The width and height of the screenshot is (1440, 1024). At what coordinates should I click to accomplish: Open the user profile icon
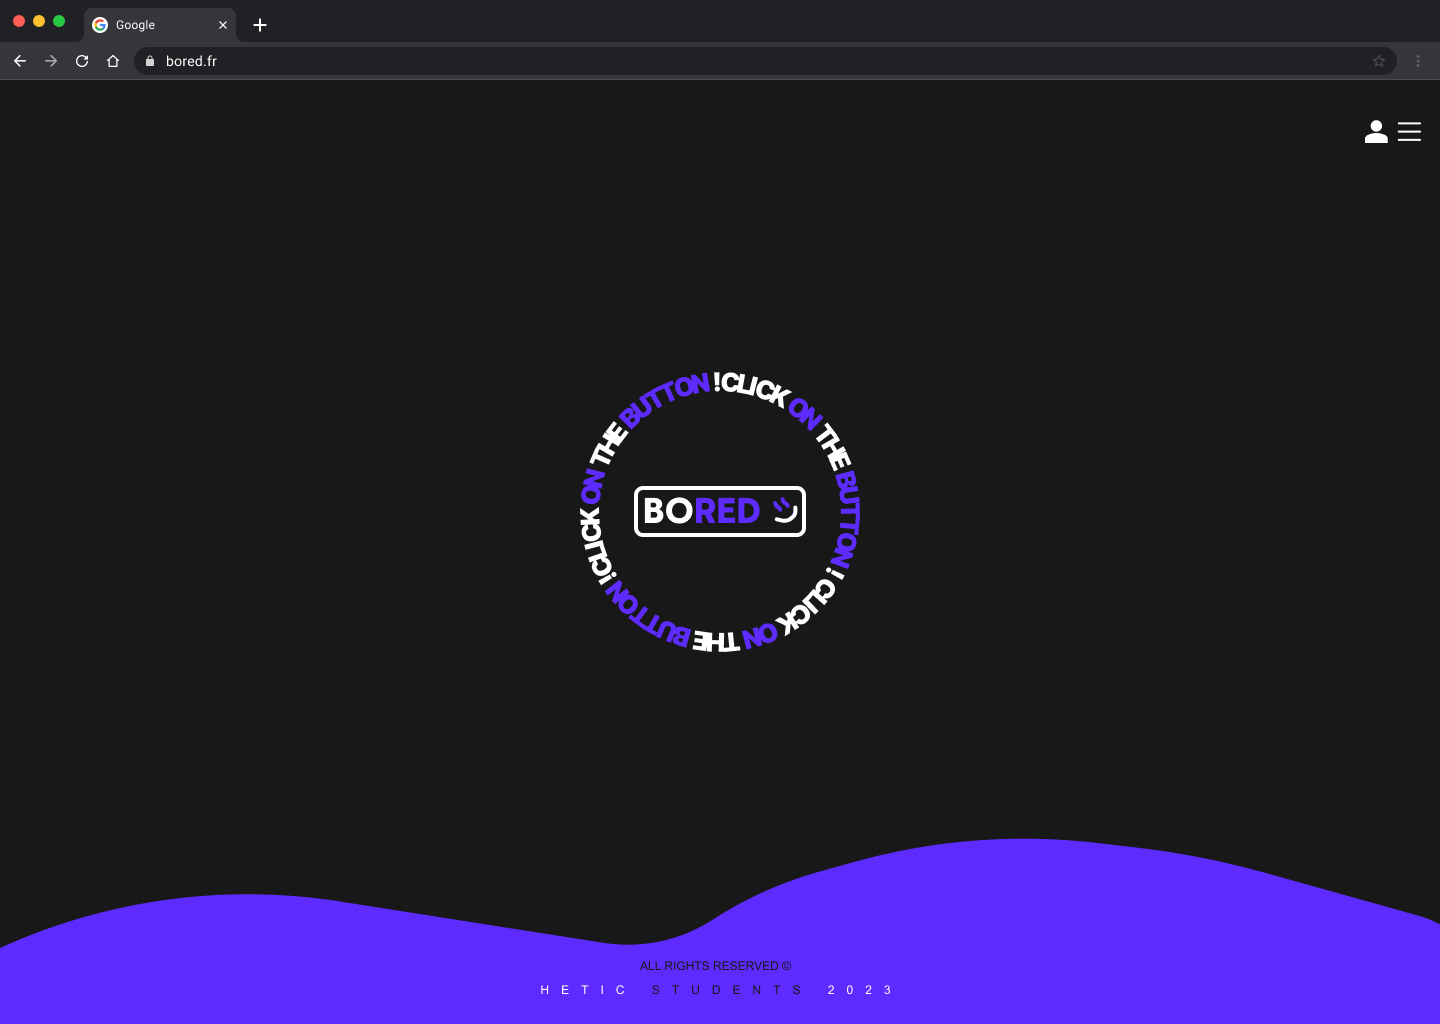(1376, 132)
